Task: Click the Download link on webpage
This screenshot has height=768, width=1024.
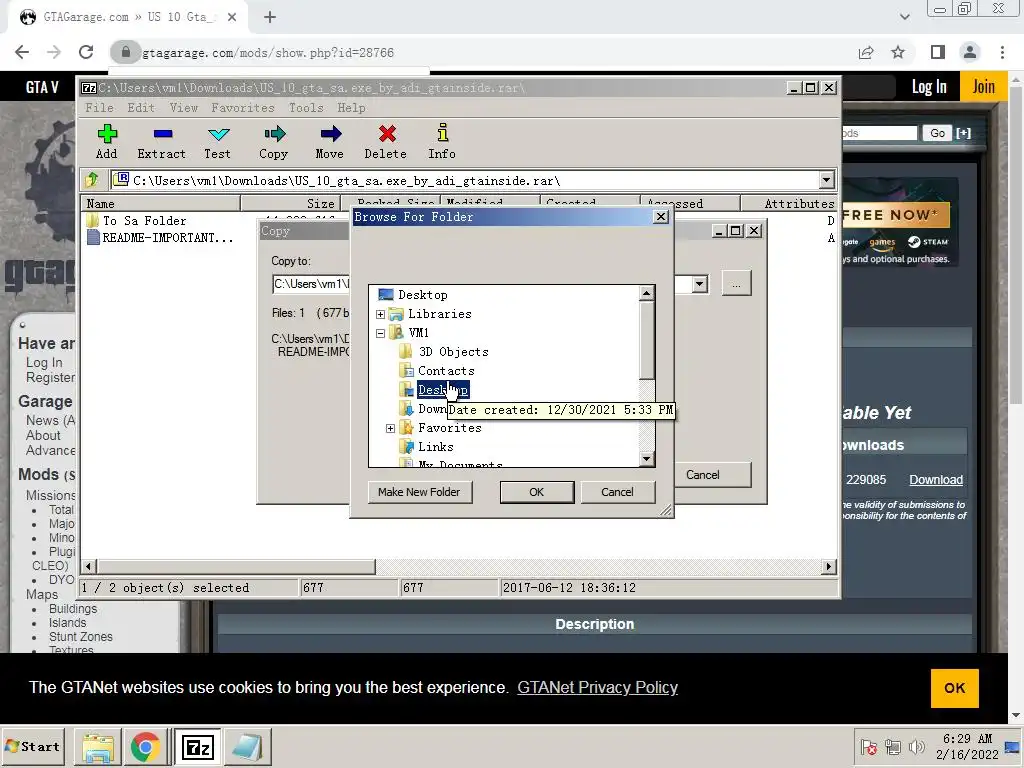Action: (x=936, y=480)
